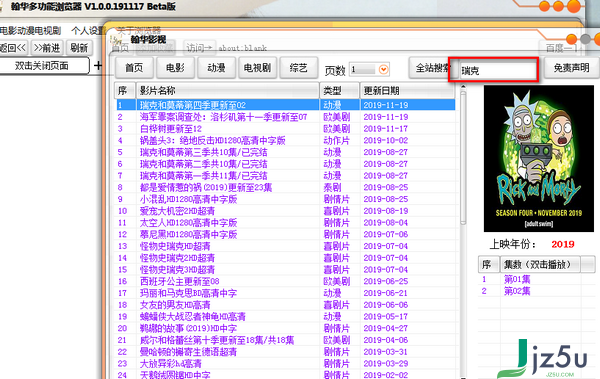Select row 爱宠大机密2HD超清
The height and width of the screenshot is (379, 600).
(285, 211)
